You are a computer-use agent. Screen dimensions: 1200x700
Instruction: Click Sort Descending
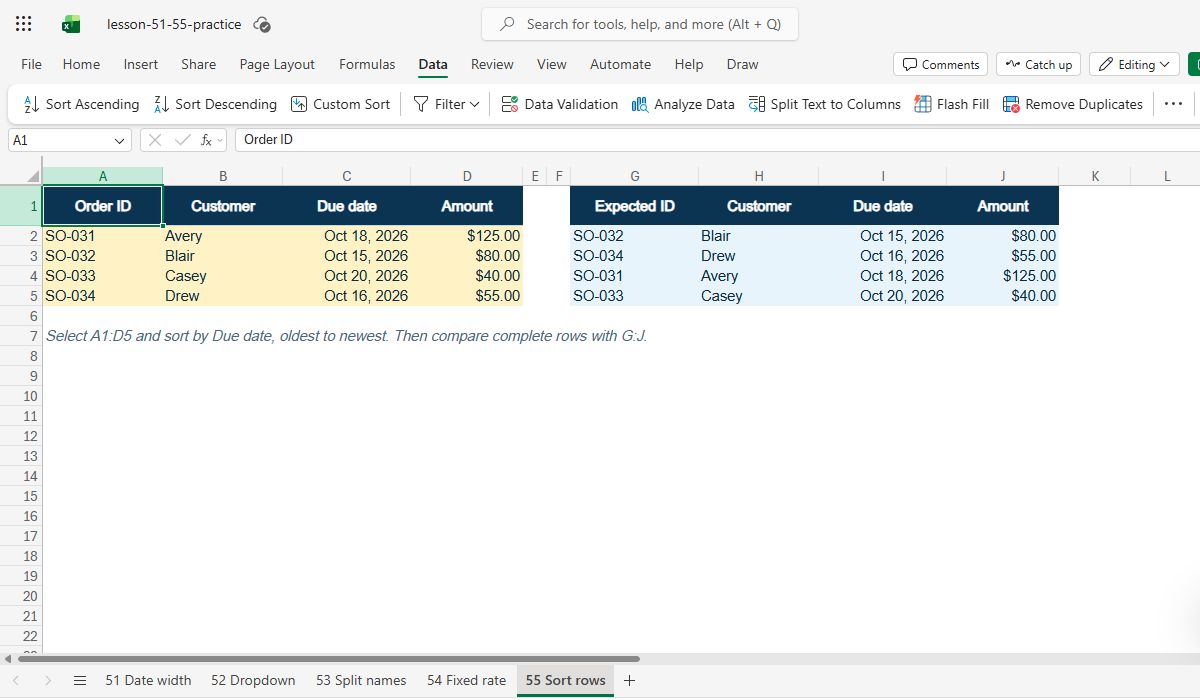tap(215, 104)
